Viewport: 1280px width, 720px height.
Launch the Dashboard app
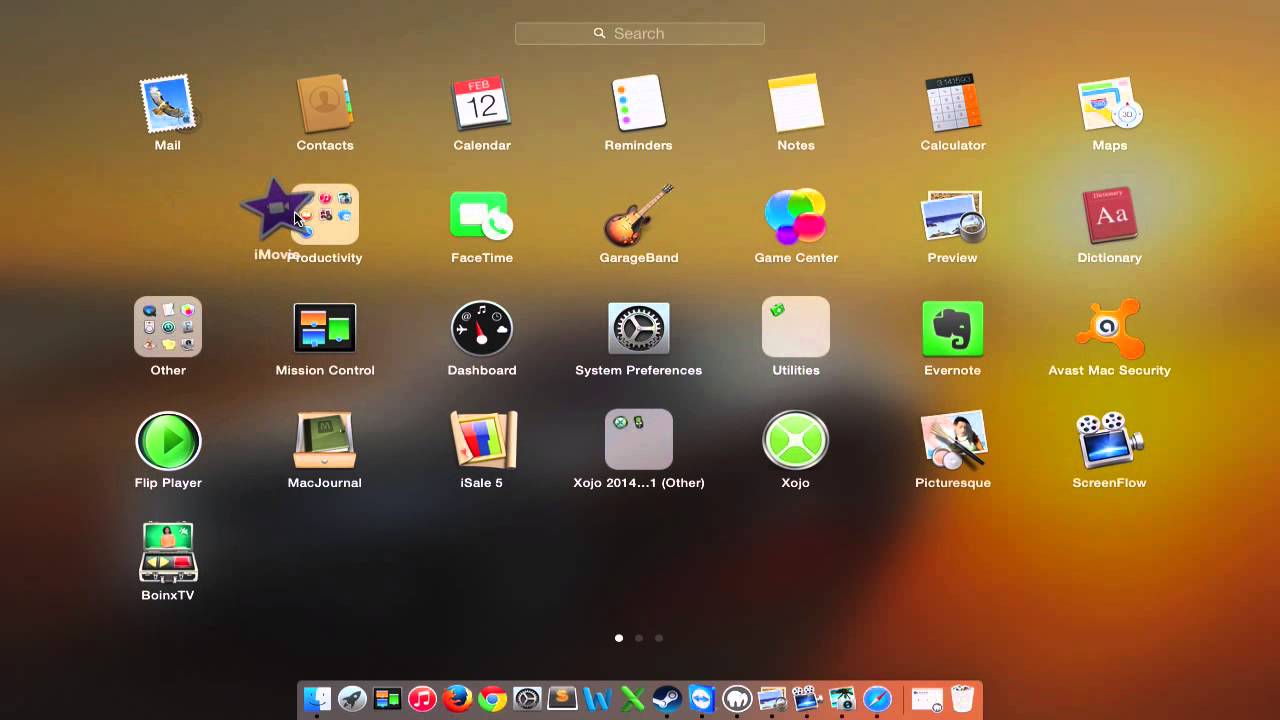pos(482,328)
